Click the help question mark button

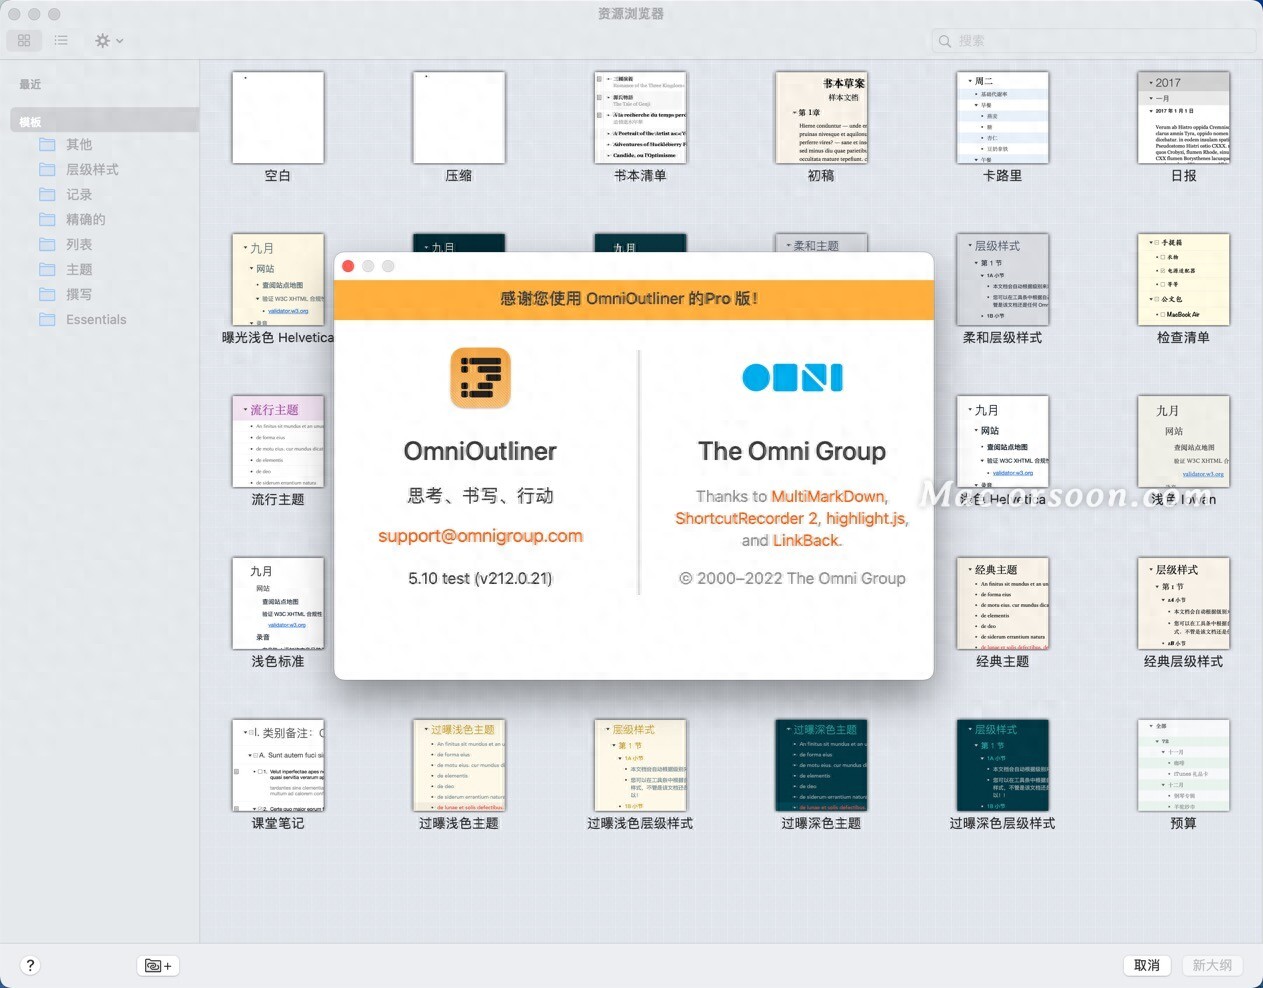pos(30,965)
